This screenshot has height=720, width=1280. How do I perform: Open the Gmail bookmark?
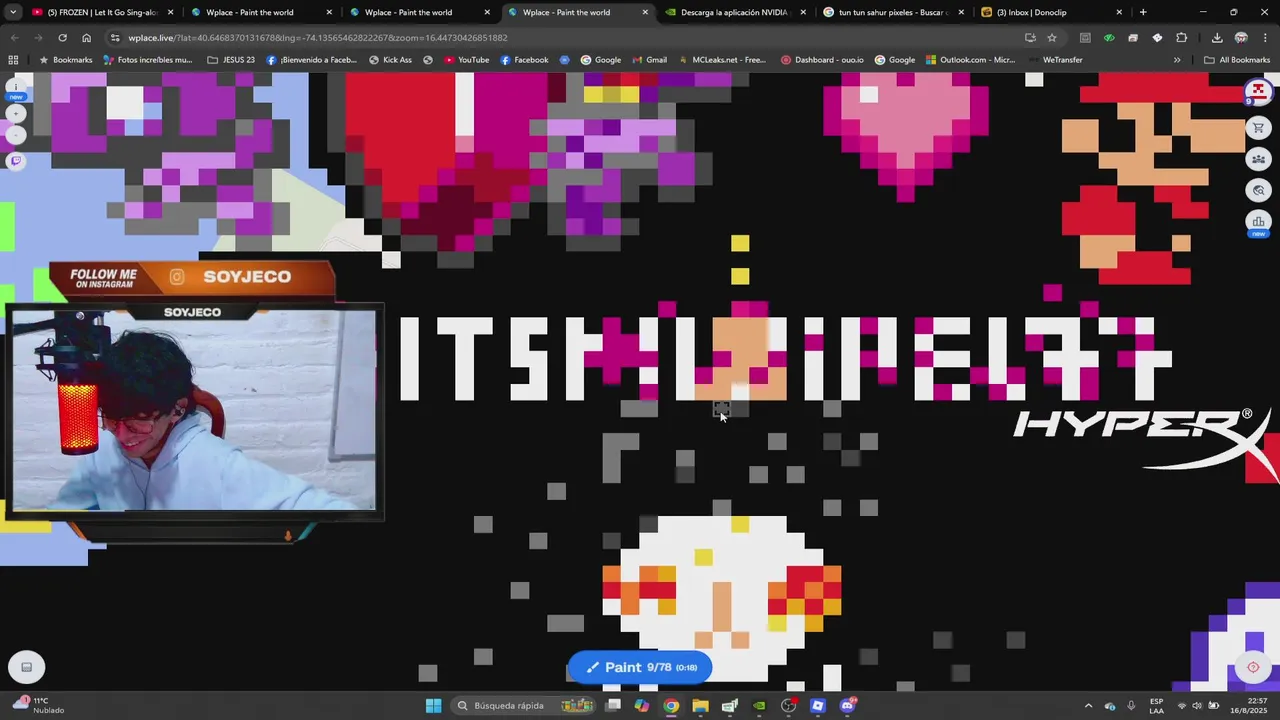648,60
